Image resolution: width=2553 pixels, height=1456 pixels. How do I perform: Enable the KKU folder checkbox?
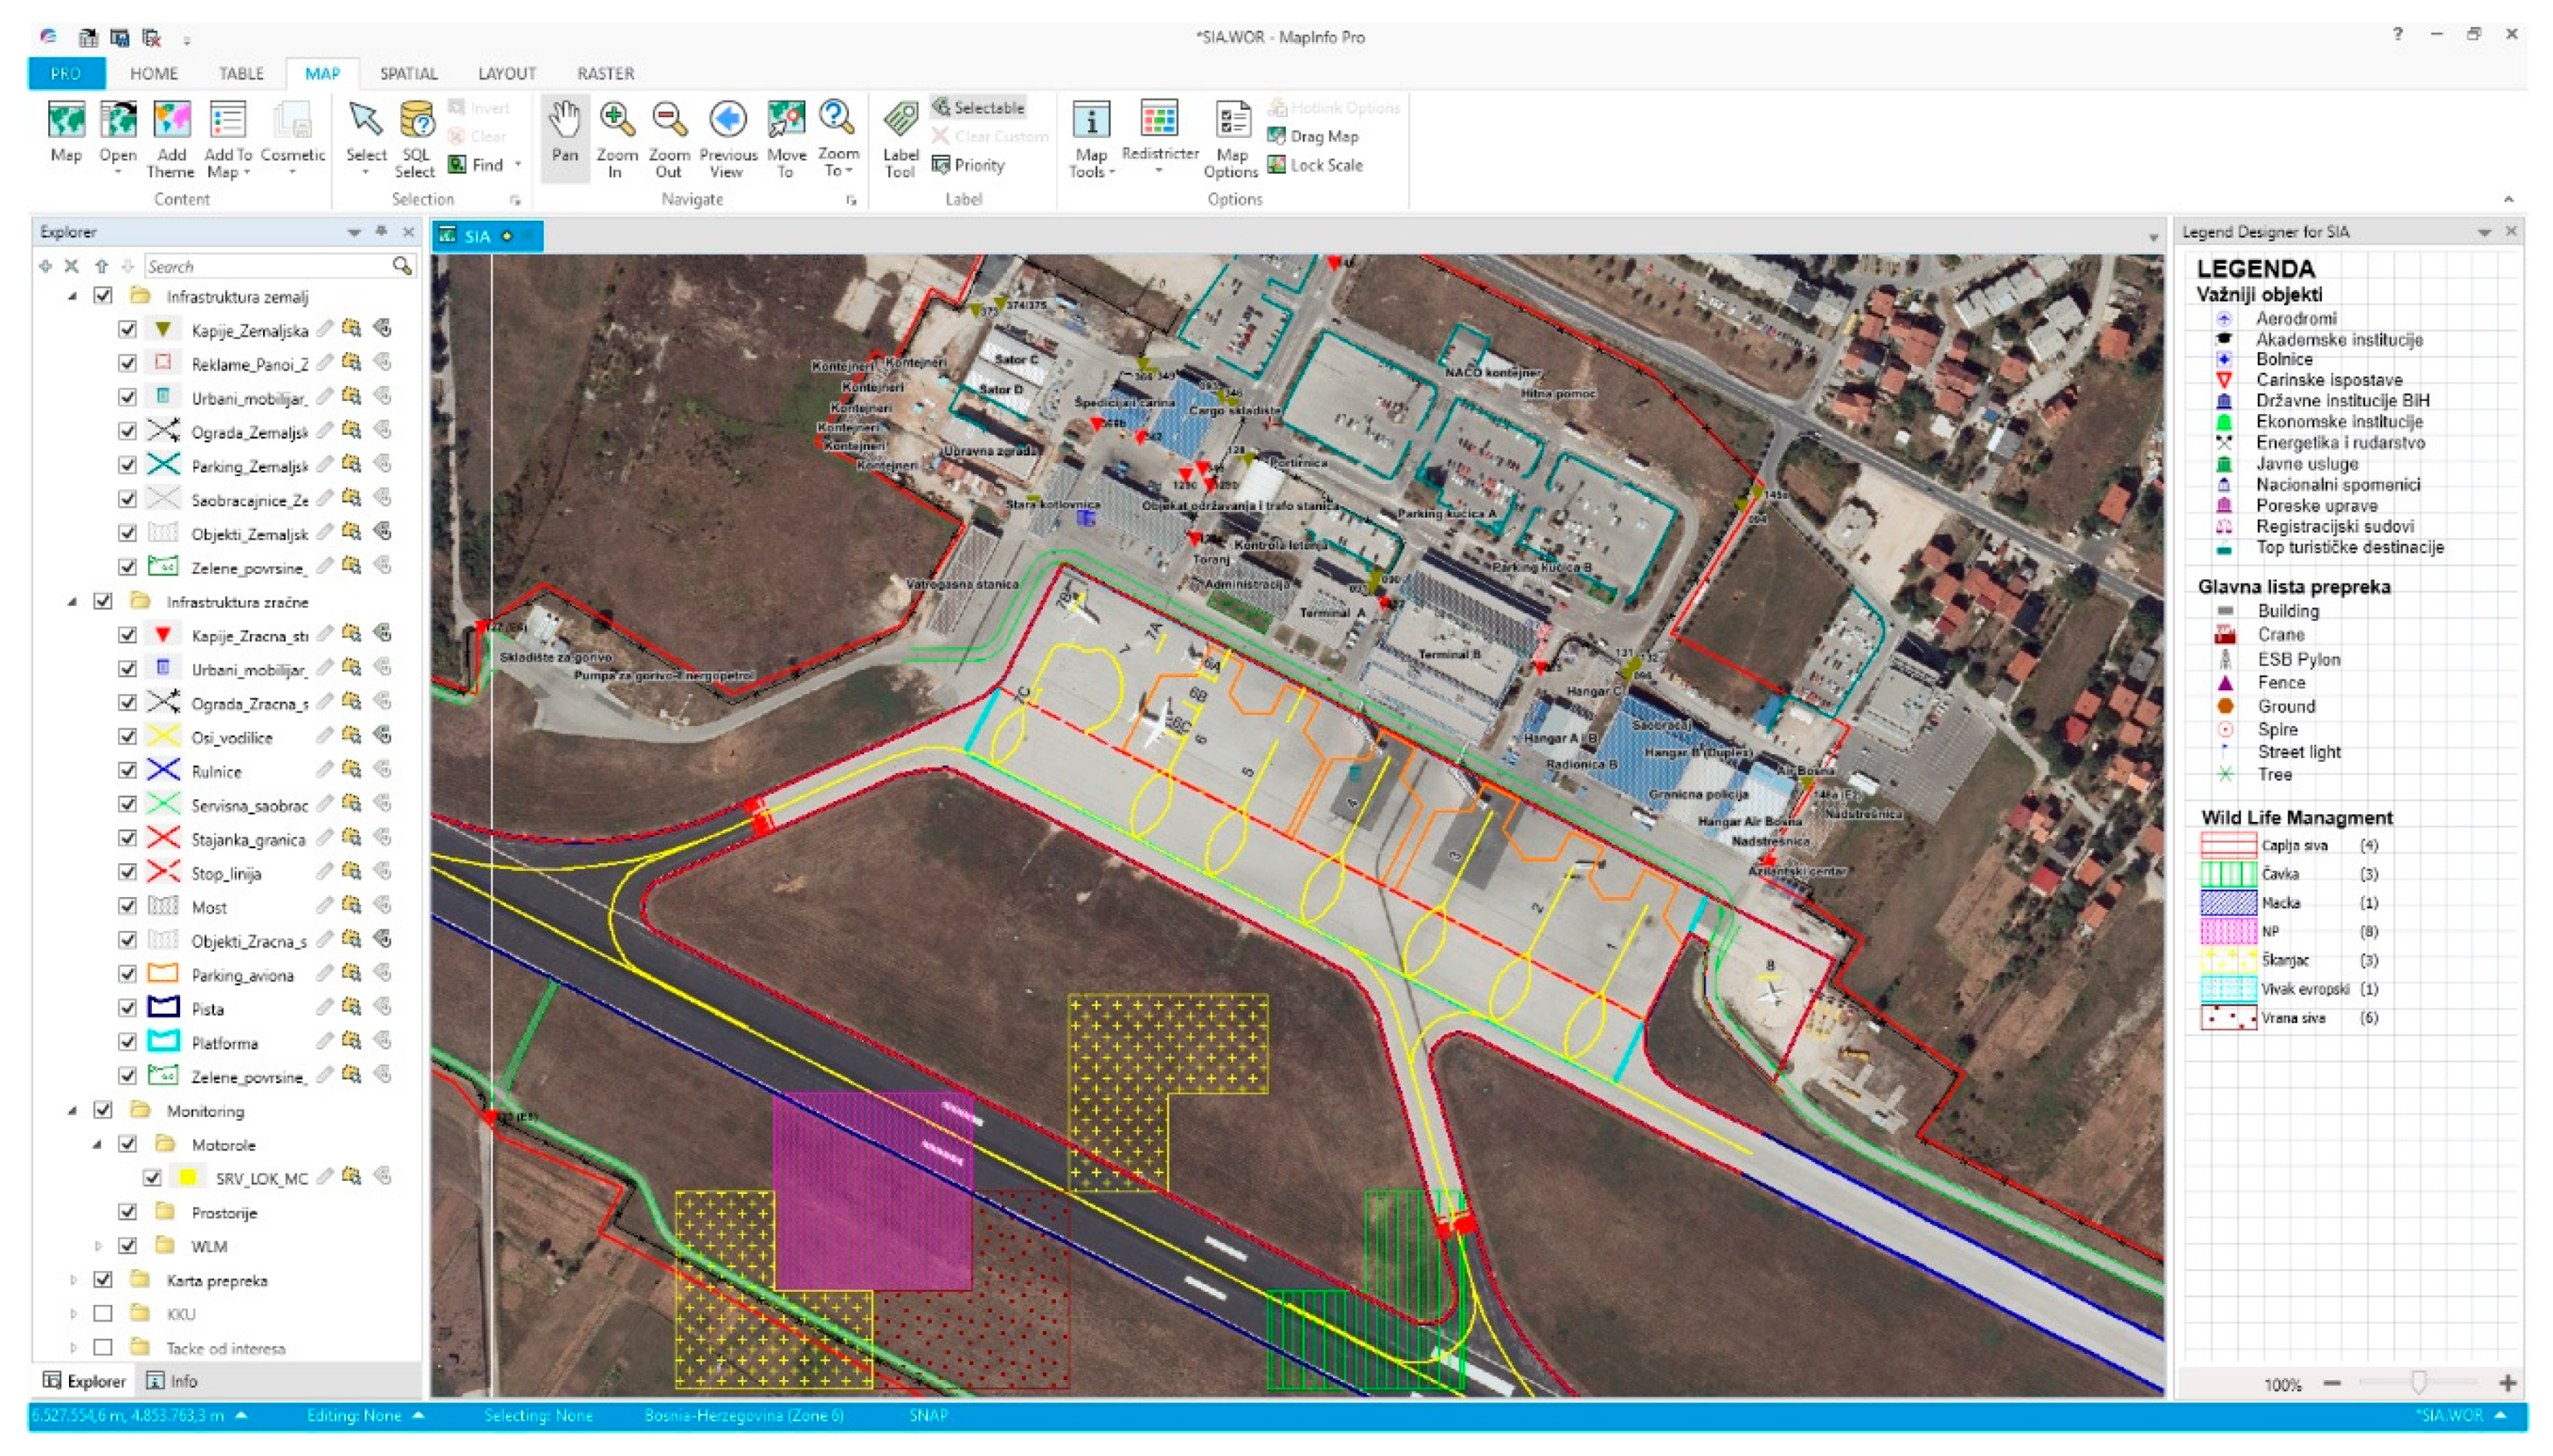(x=103, y=1314)
